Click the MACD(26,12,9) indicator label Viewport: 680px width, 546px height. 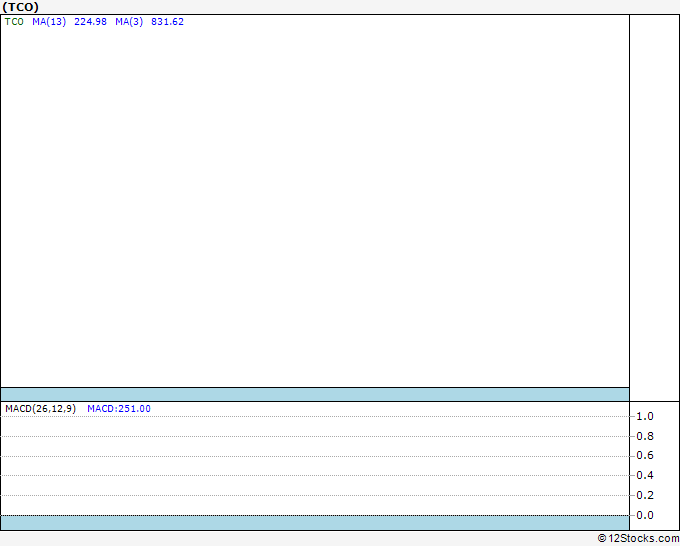(40, 409)
